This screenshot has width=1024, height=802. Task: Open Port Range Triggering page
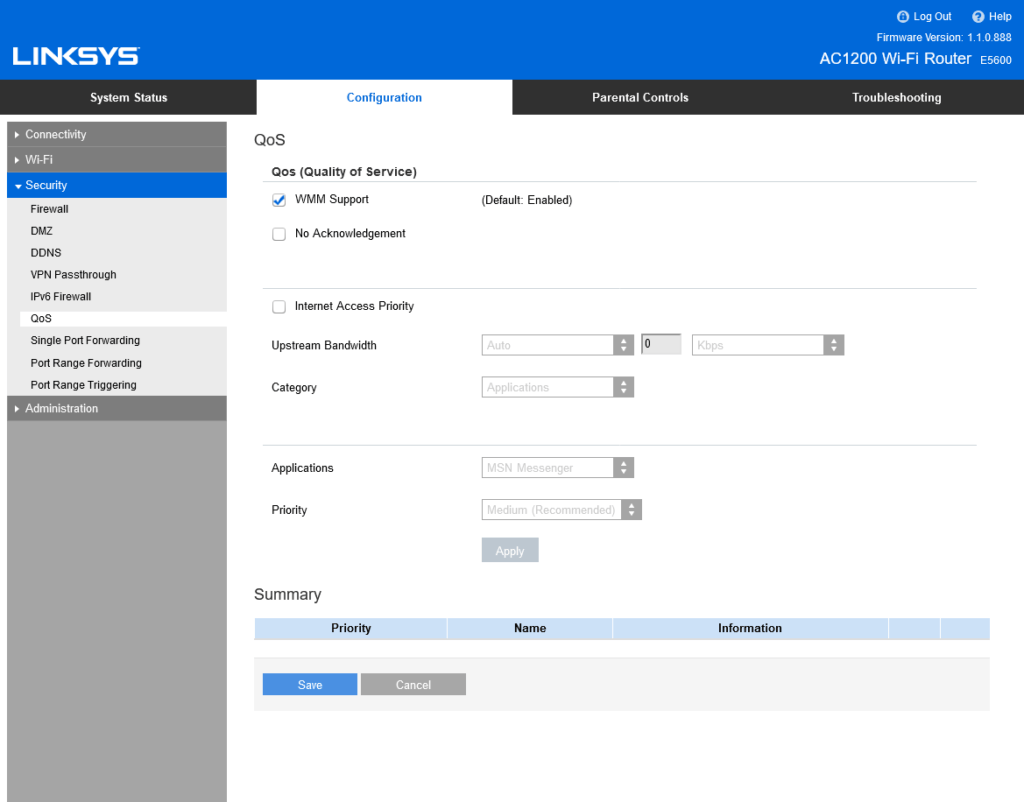[x=84, y=385]
